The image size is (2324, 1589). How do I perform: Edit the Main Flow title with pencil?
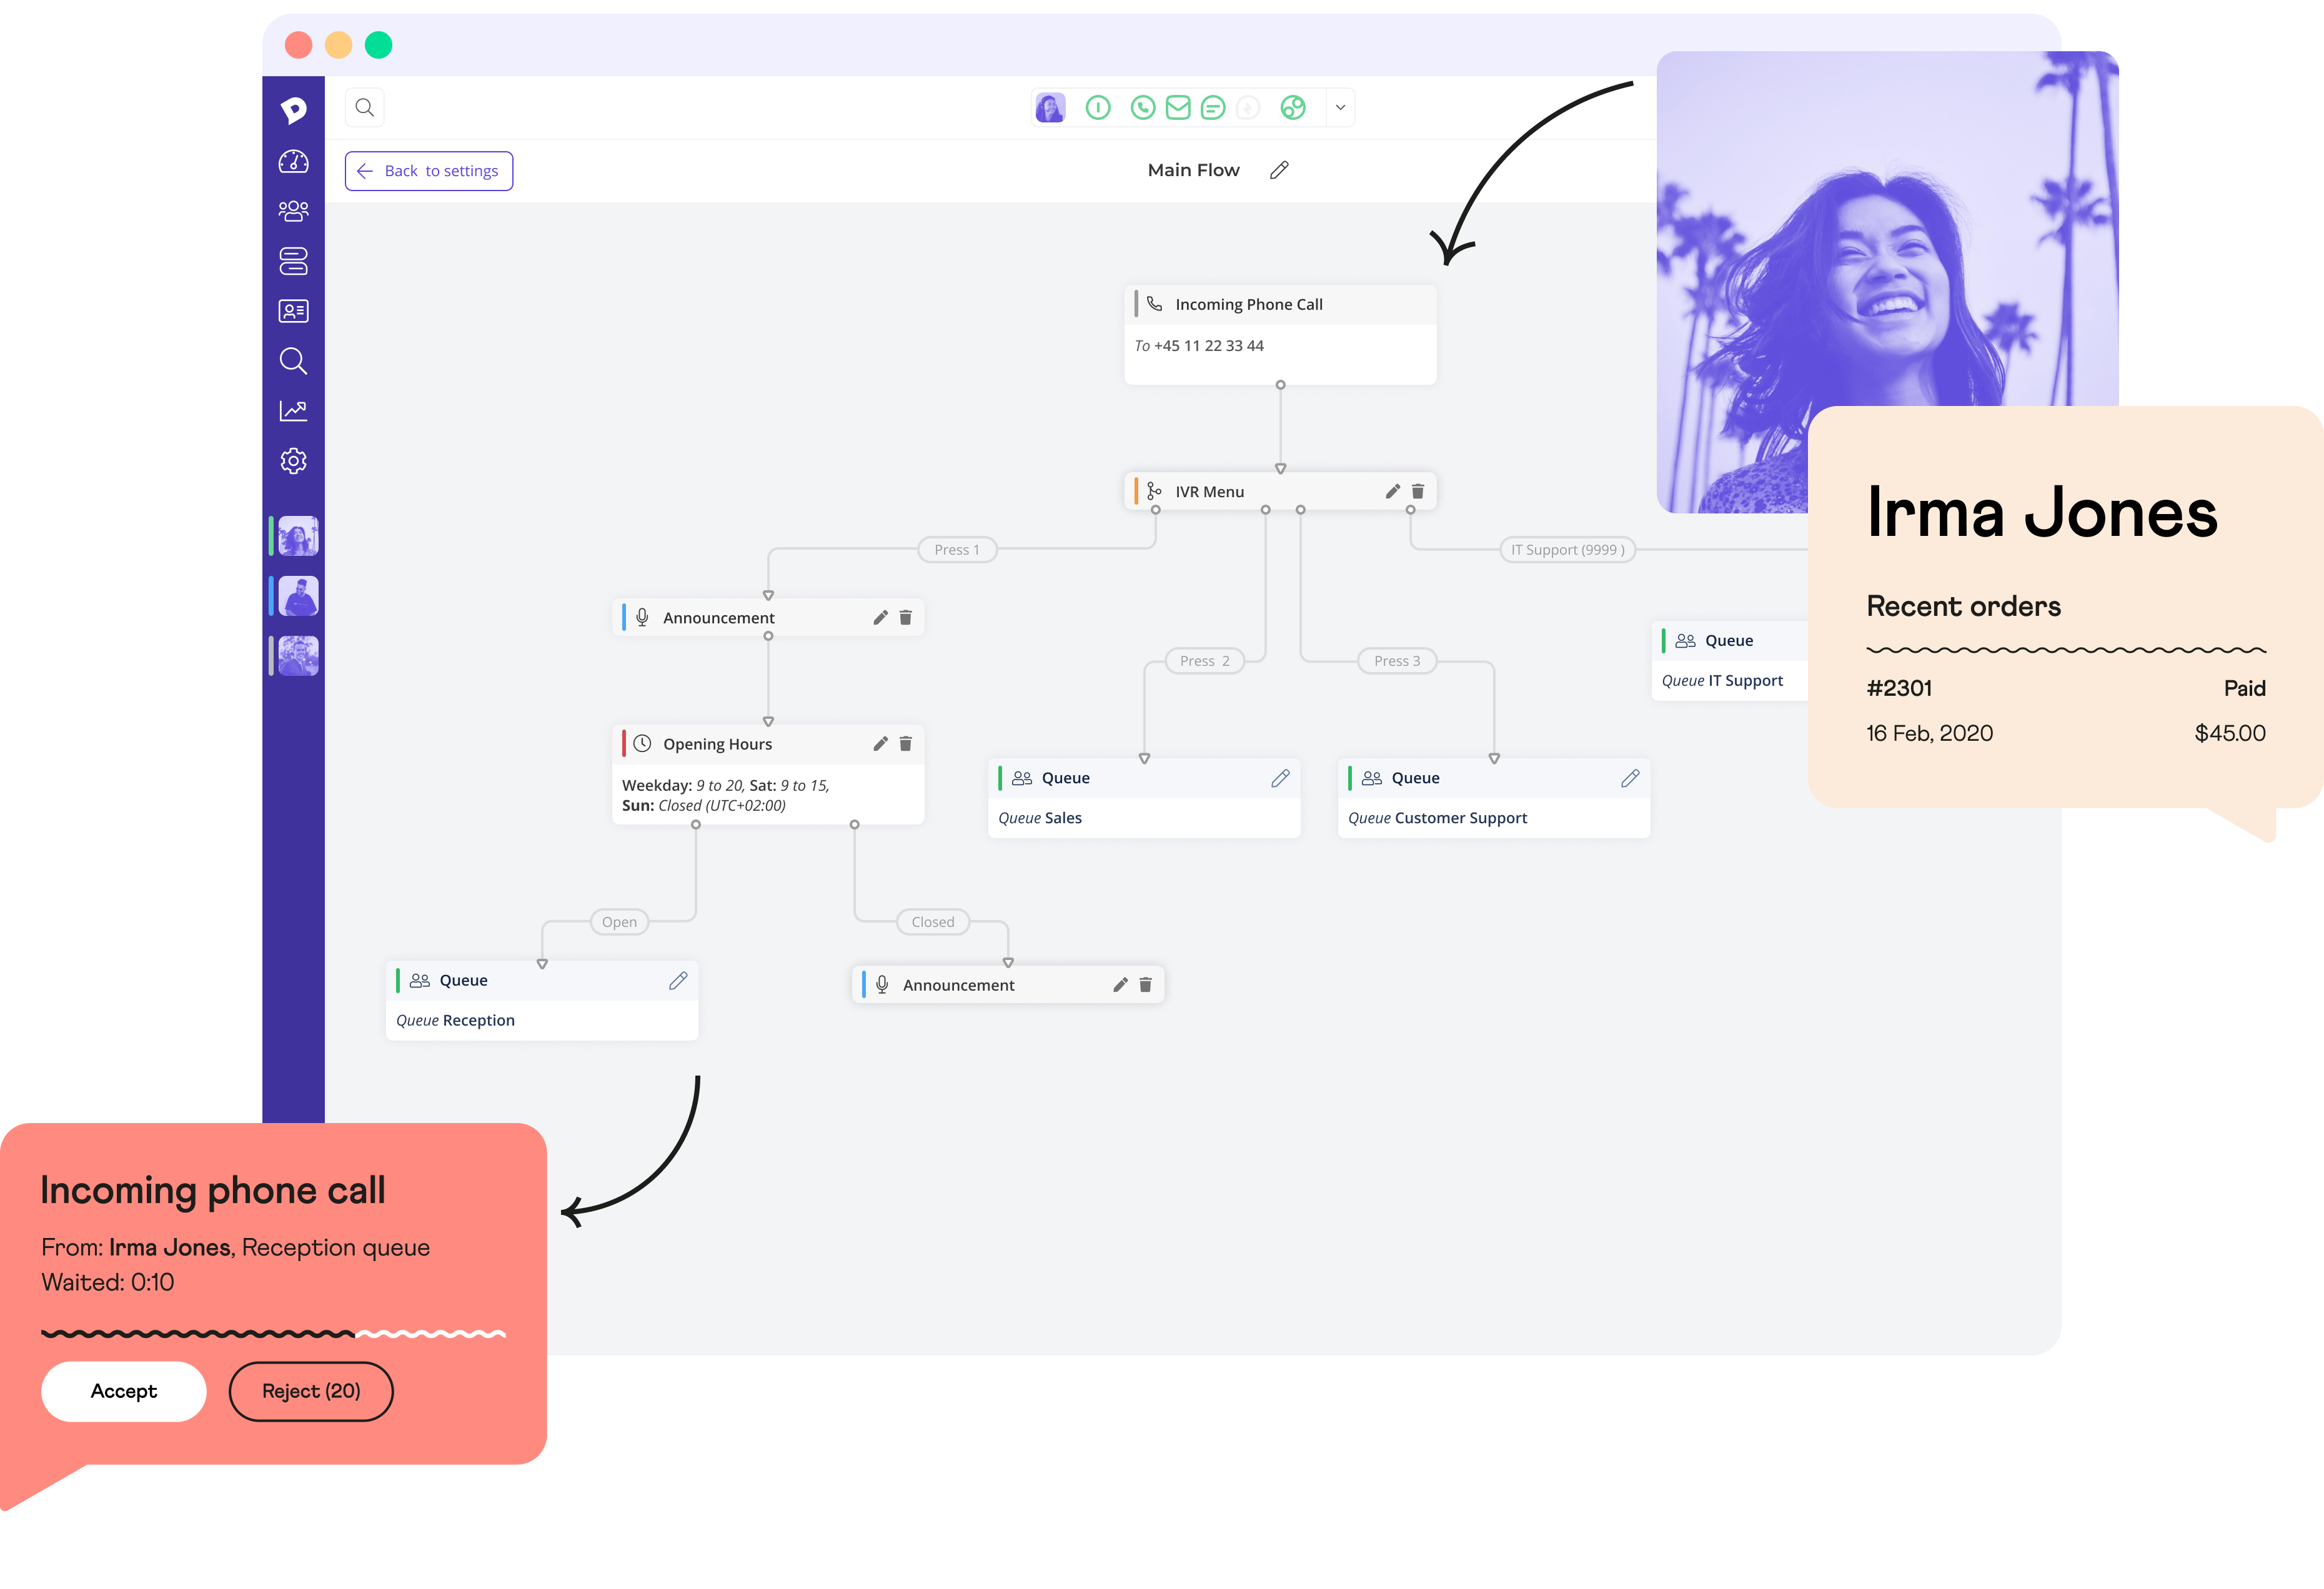point(1279,170)
